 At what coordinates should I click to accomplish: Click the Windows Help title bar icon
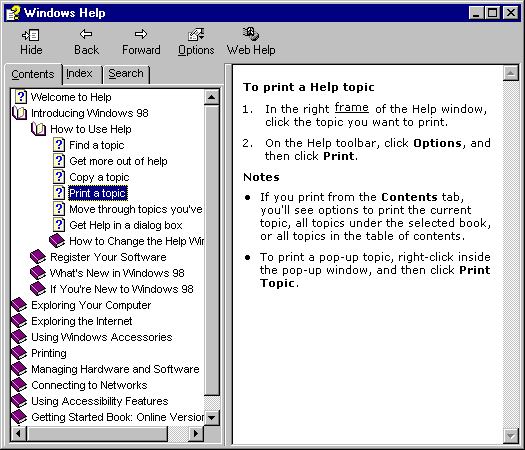(13, 13)
